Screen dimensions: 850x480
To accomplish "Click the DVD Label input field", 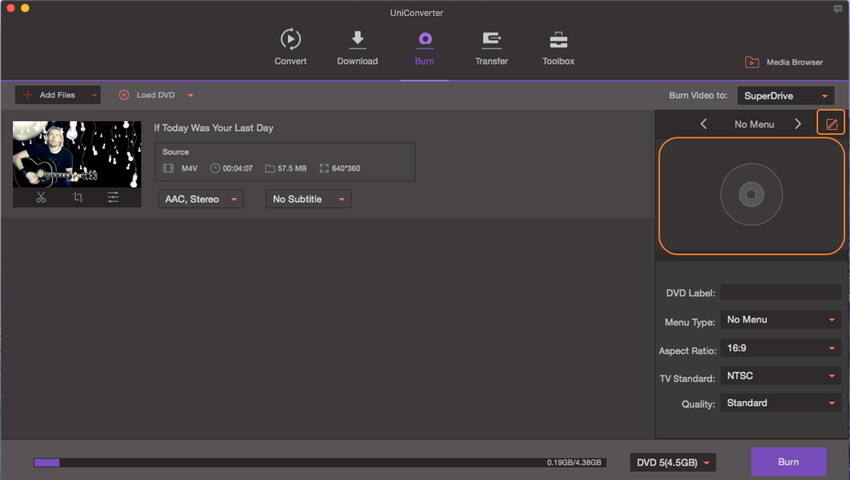I will [x=781, y=292].
